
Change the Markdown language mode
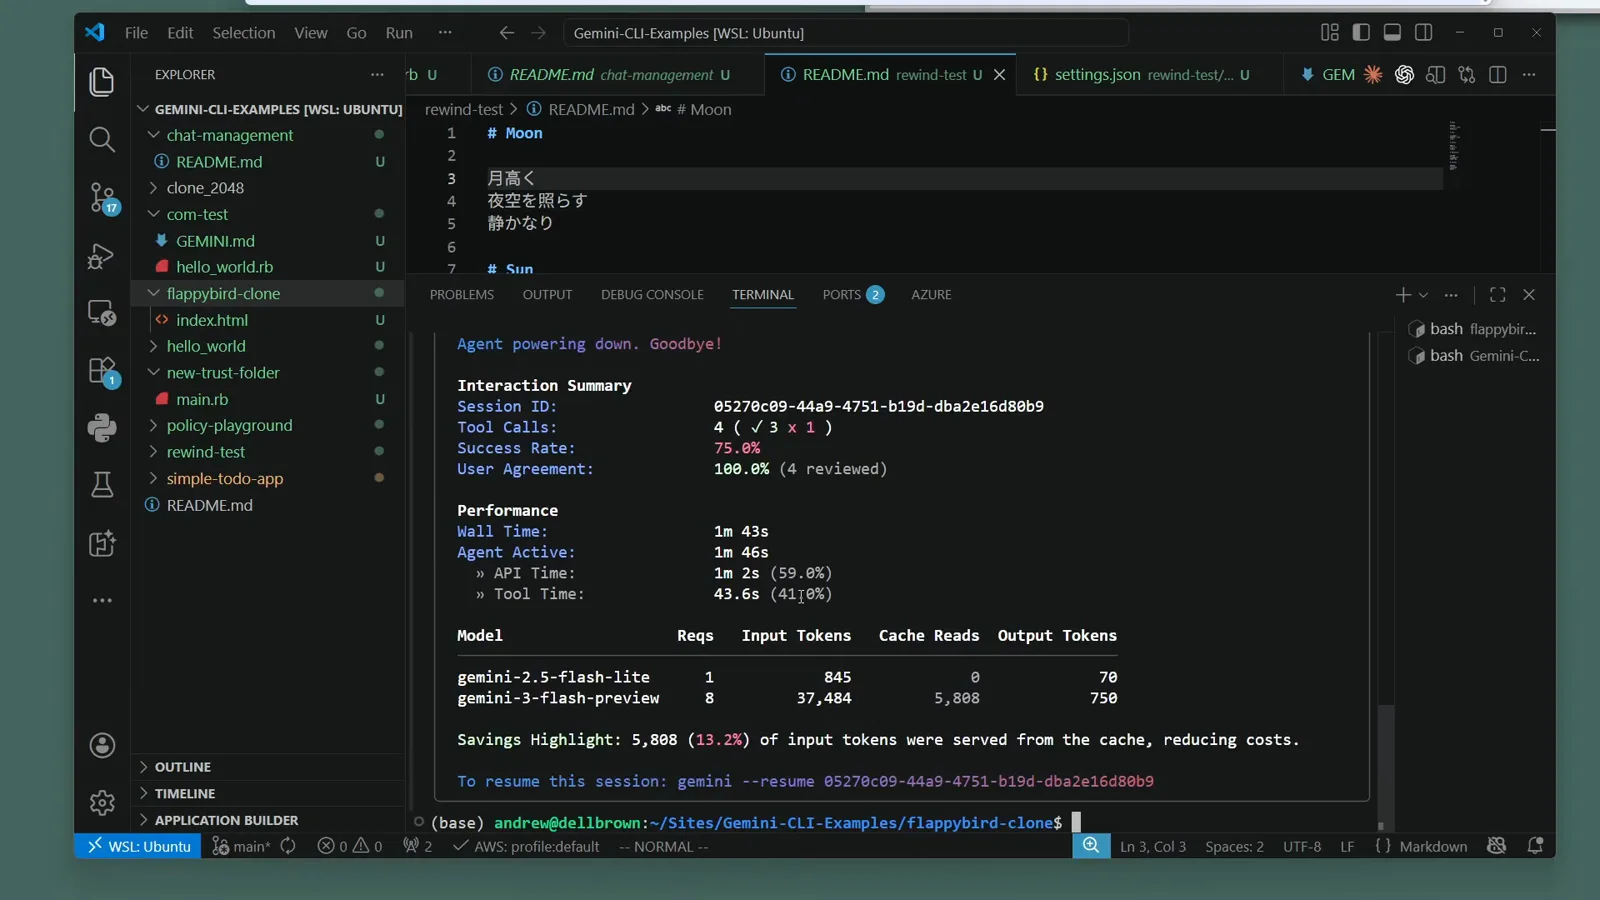pos(1432,846)
